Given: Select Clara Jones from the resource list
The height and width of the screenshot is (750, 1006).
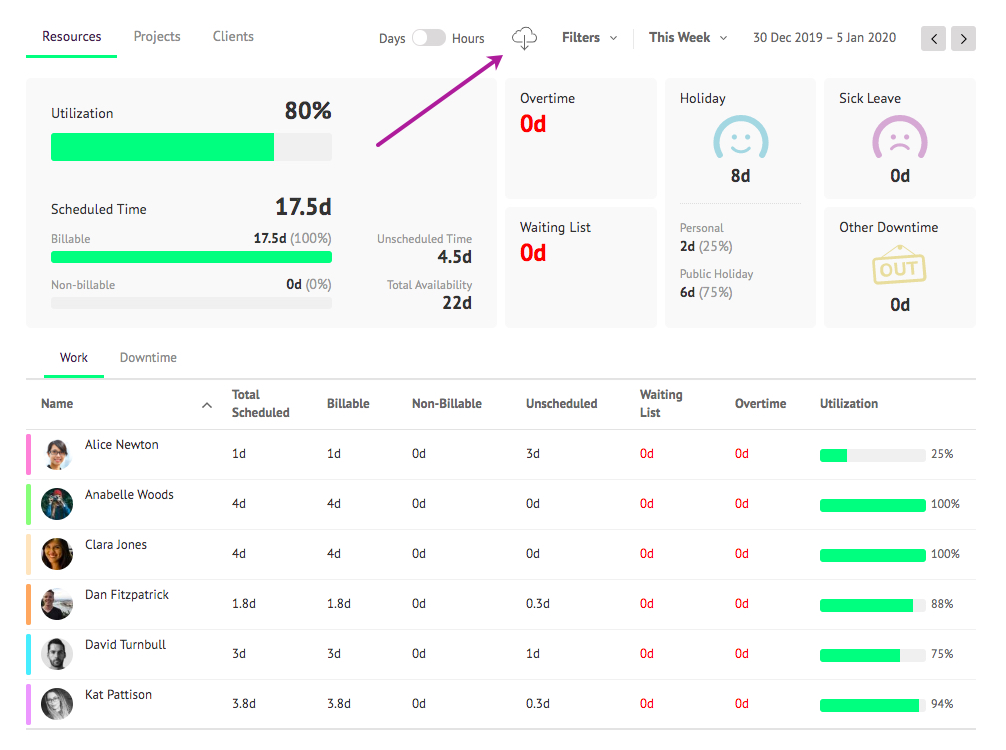Looking at the screenshot, I should coord(117,544).
